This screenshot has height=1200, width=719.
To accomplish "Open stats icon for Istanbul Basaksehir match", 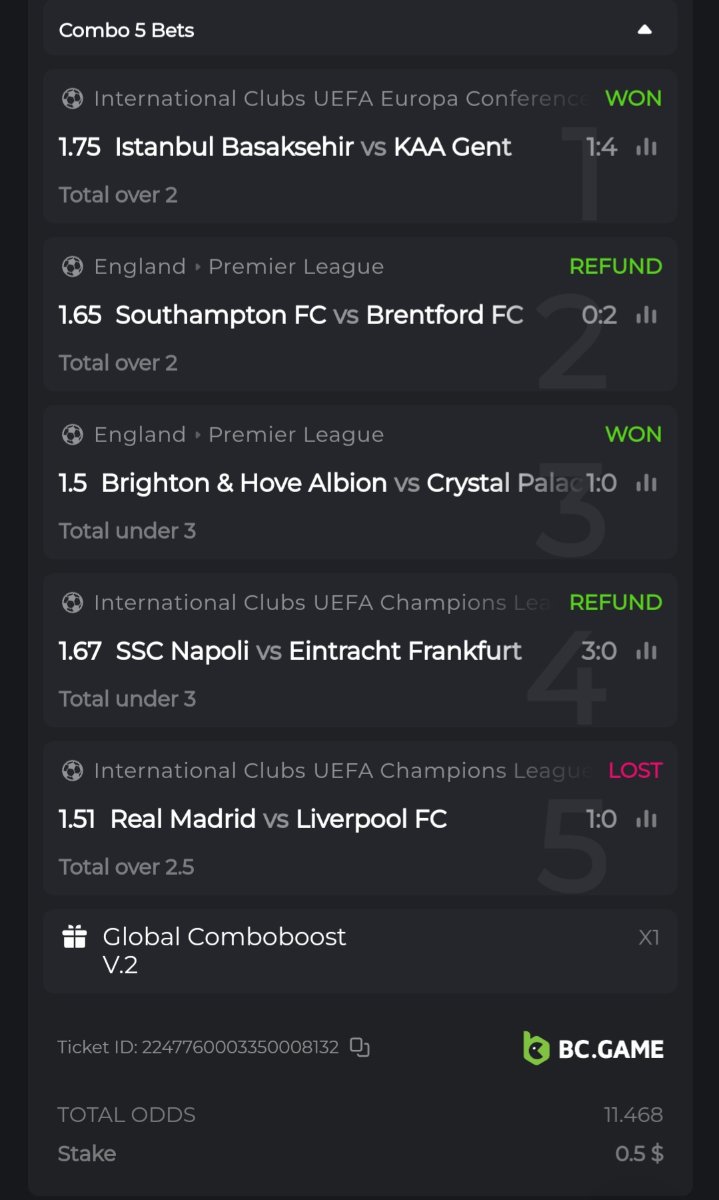I will (647, 148).
